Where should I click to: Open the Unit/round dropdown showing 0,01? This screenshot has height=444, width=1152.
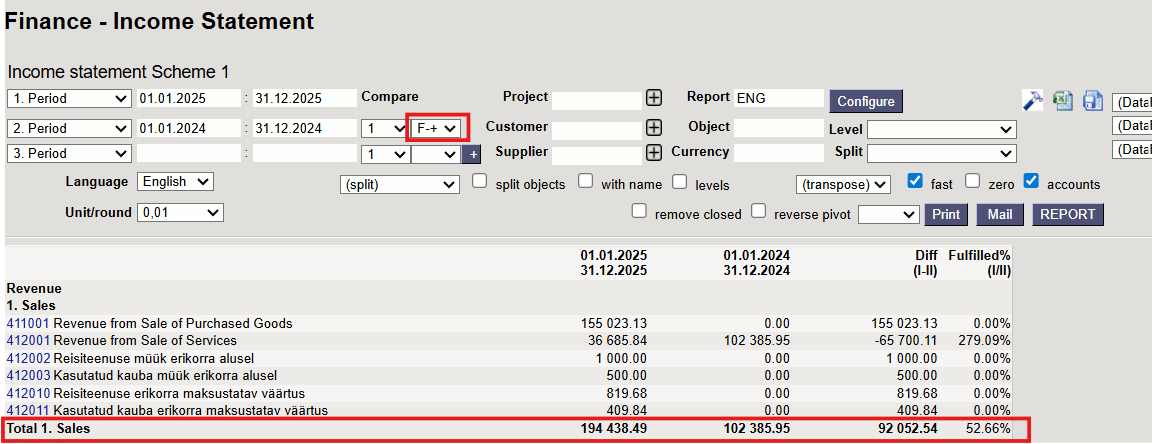point(181,213)
